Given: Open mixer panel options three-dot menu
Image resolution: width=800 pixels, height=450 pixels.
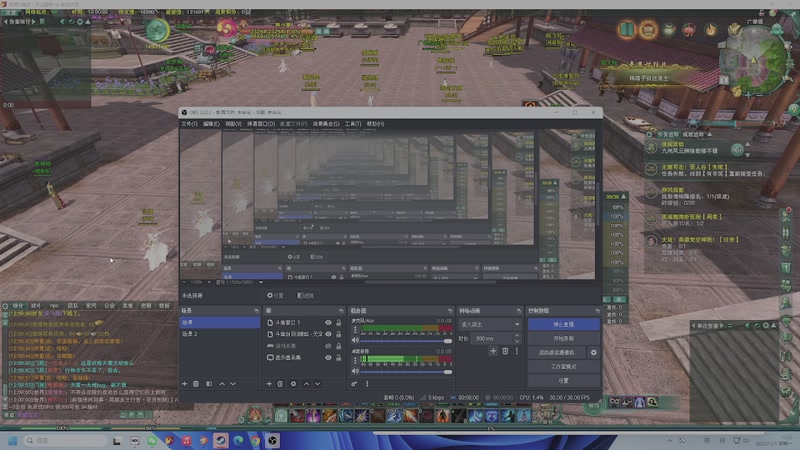Looking at the screenshot, I should [x=367, y=384].
